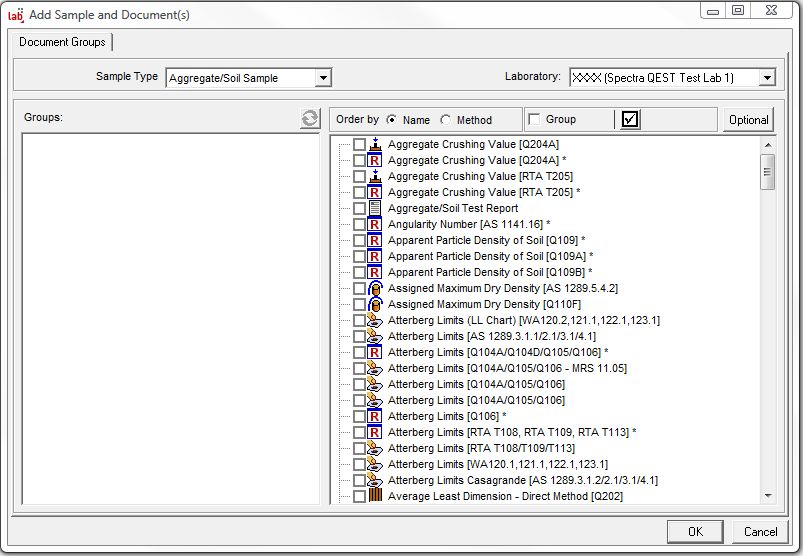Enable the Group checkbox
Image resolution: width=803 pixels, height=556 pixels.
(534, 120)
